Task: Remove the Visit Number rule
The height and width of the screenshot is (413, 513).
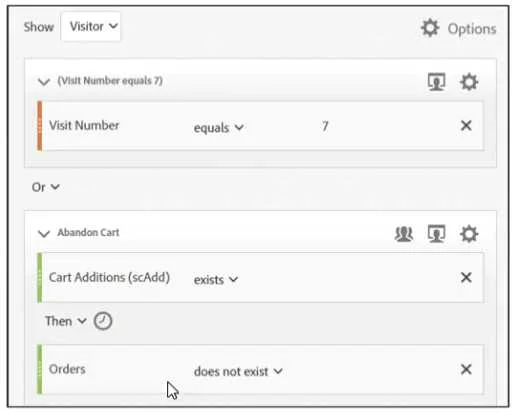Action: [x=466, y=126]
